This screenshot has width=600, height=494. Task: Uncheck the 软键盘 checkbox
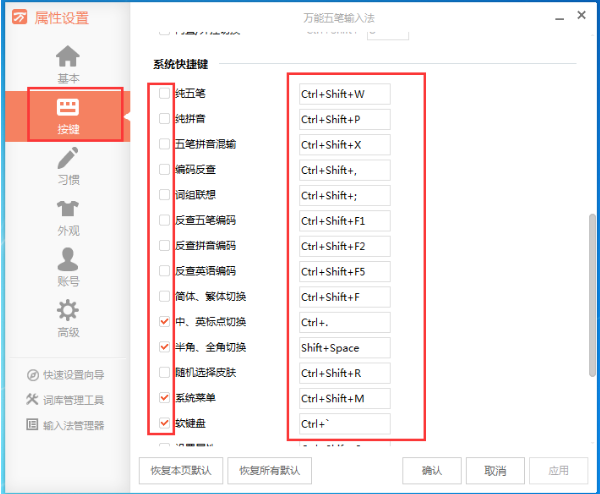click(164, 423)
